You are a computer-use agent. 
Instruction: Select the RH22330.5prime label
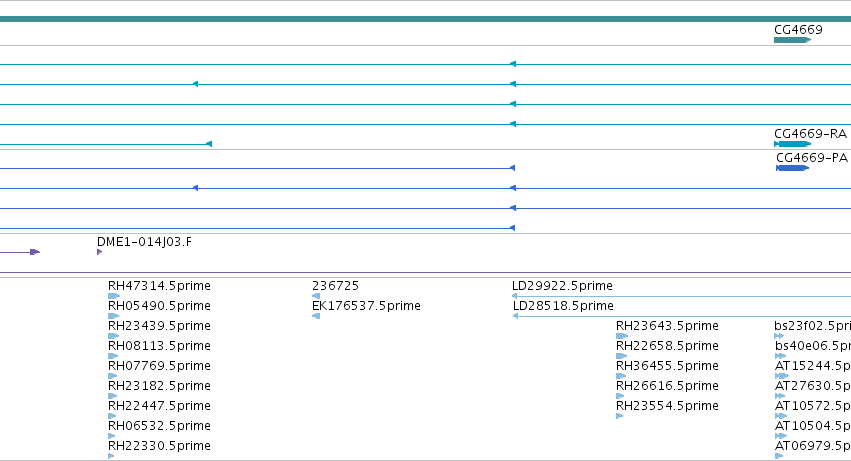[x=159, y=446]
